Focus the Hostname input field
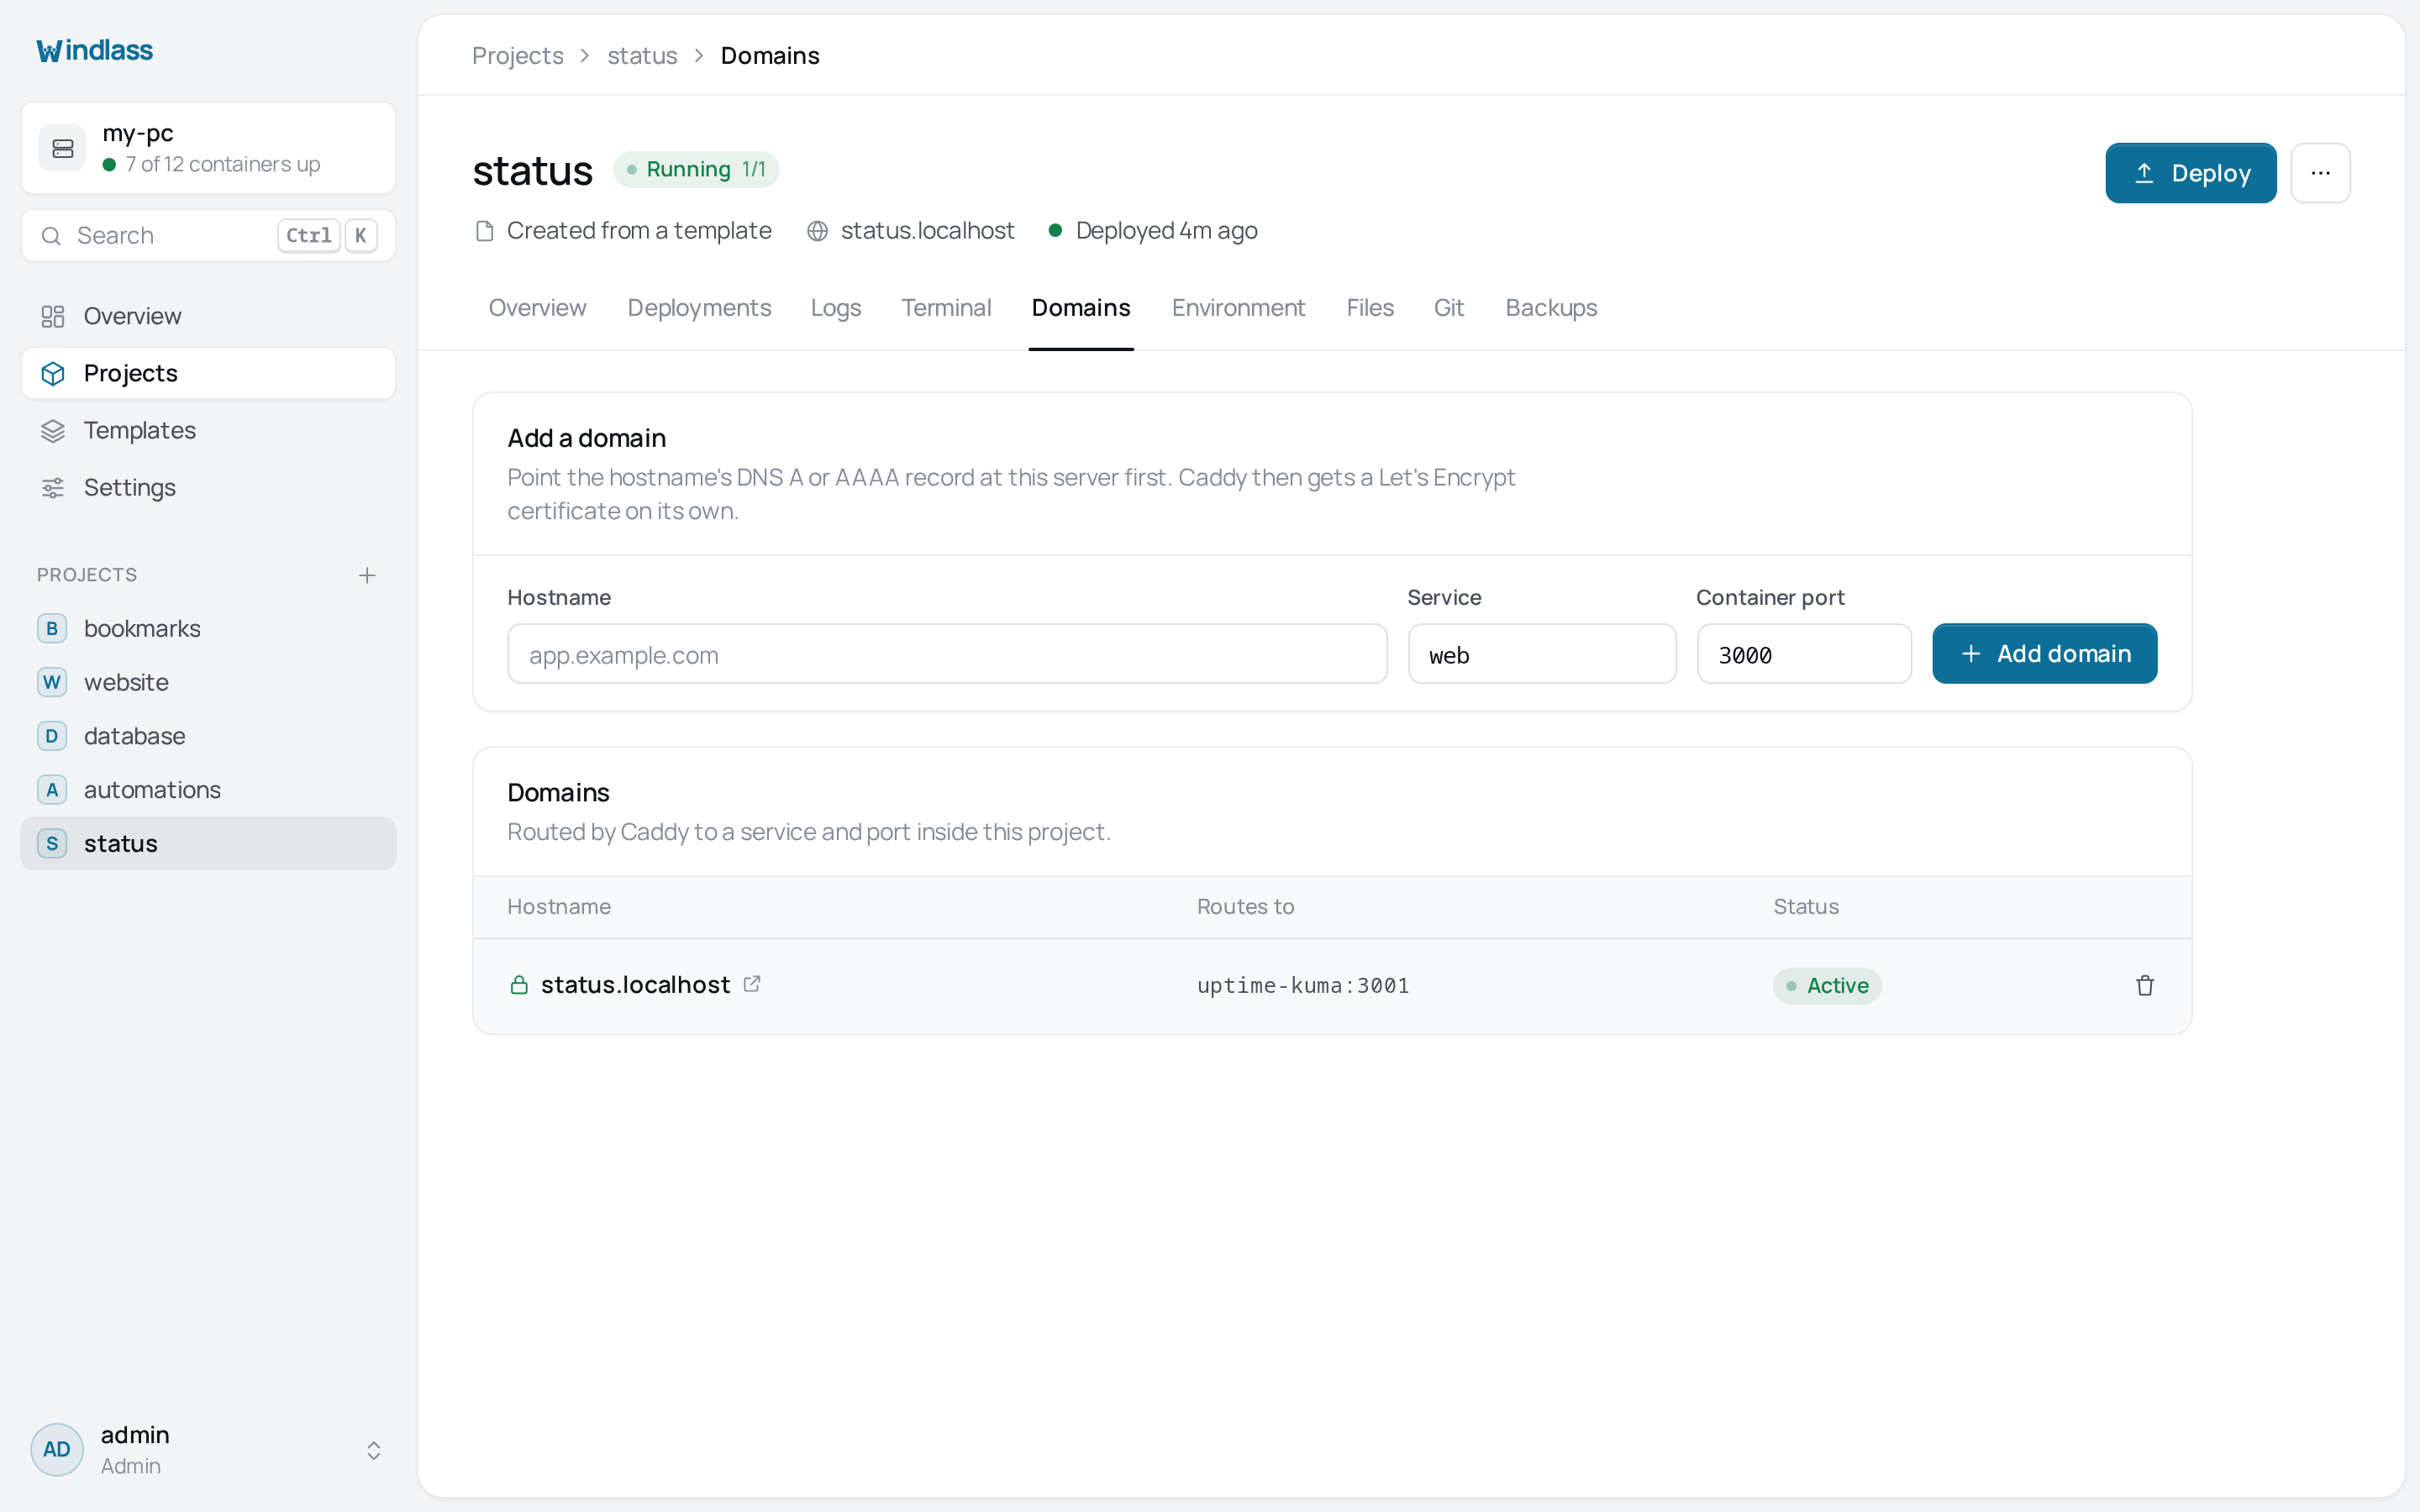Viewport: 2420px width, 1512px height. click(x=947, y=654)
